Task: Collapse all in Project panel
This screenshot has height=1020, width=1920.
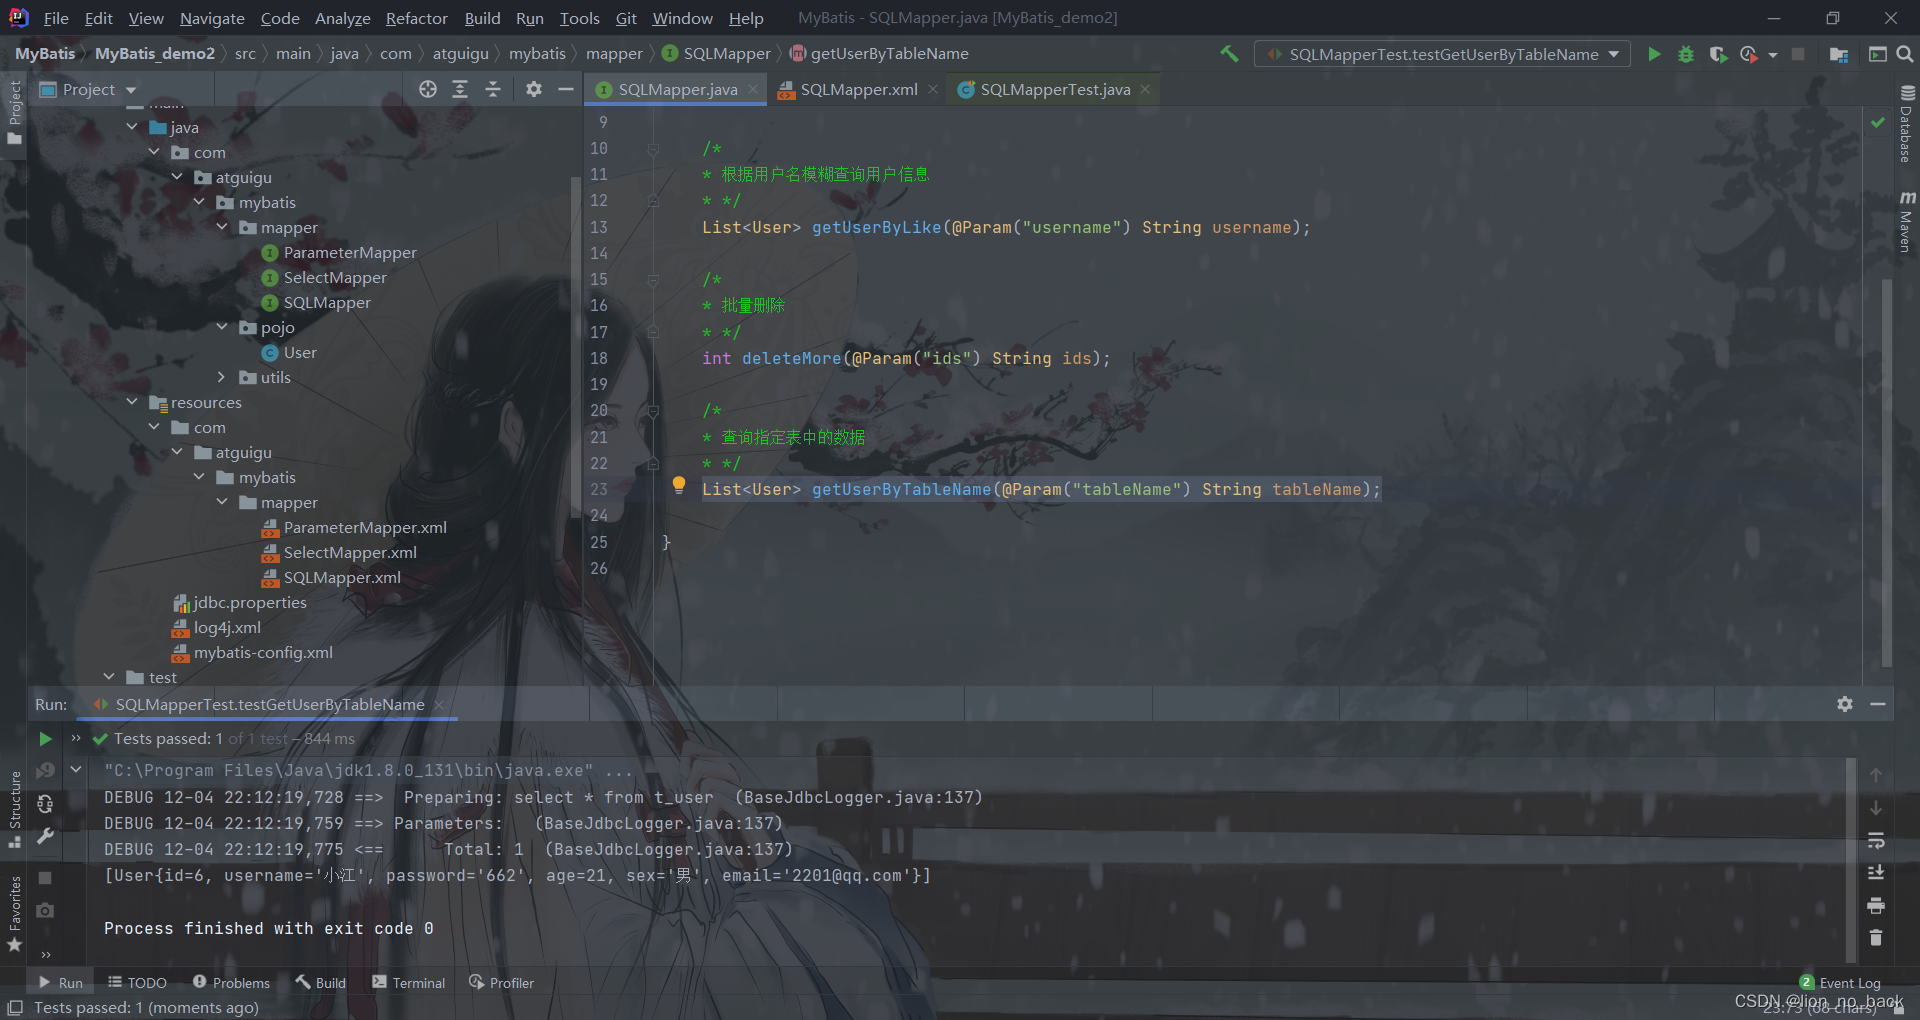Action: (493, 89)
